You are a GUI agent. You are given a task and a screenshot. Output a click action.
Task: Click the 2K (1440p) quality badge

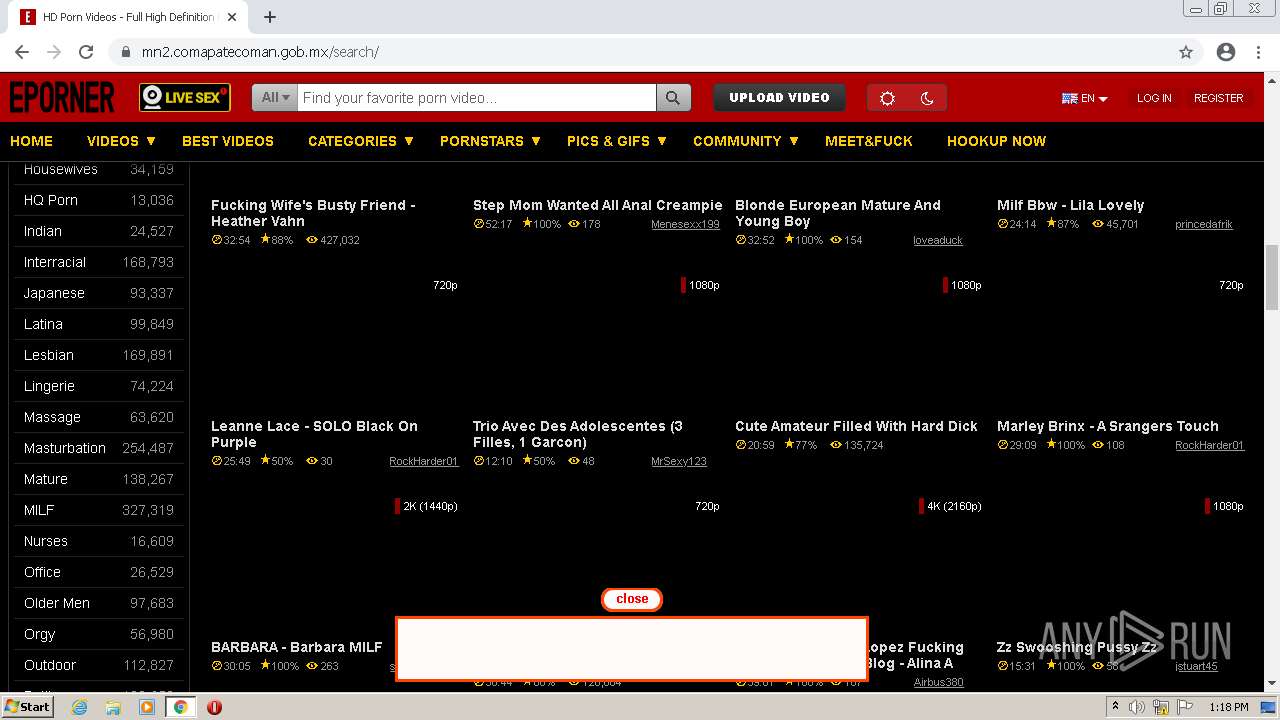click(427, 506)
